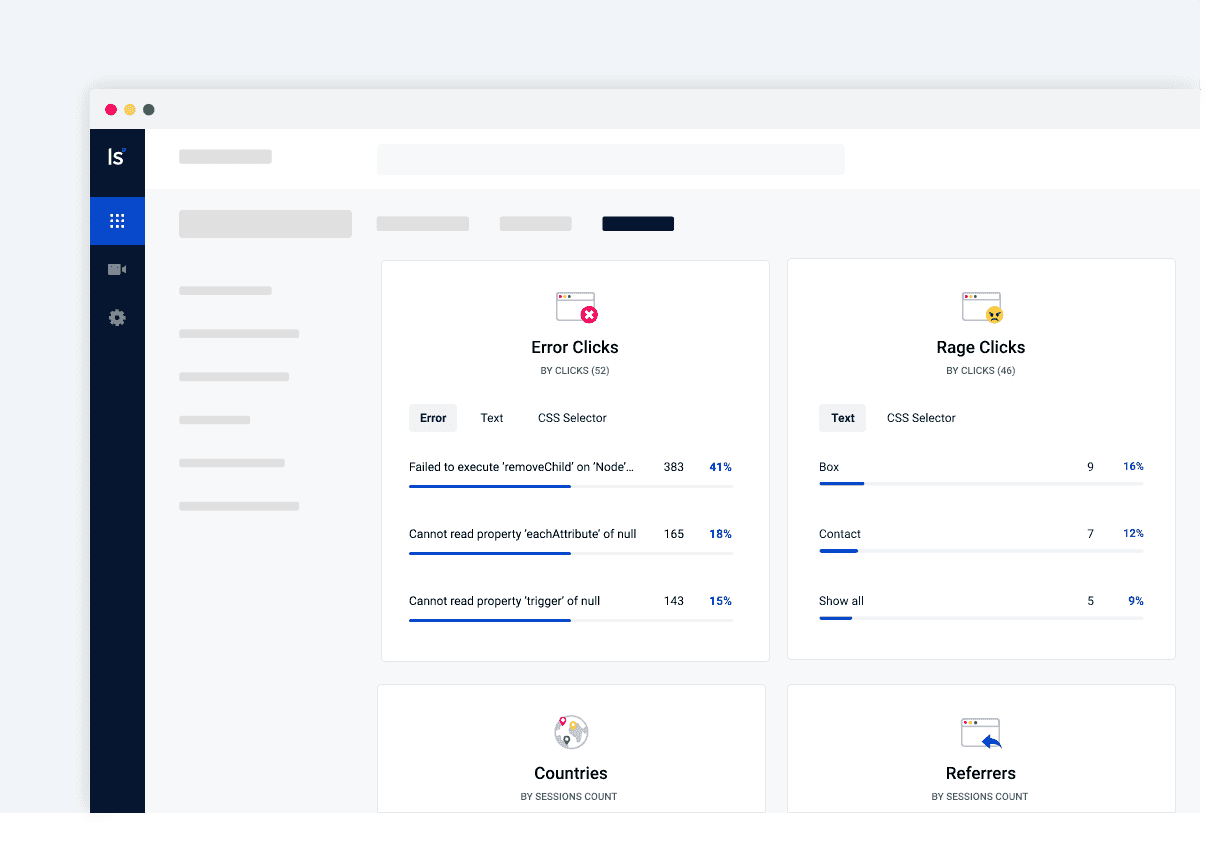Screen dimensions: 1231x843
Task: Click 'Failed to execute removeChild on Node' row
Action: (x=571, y=474)
